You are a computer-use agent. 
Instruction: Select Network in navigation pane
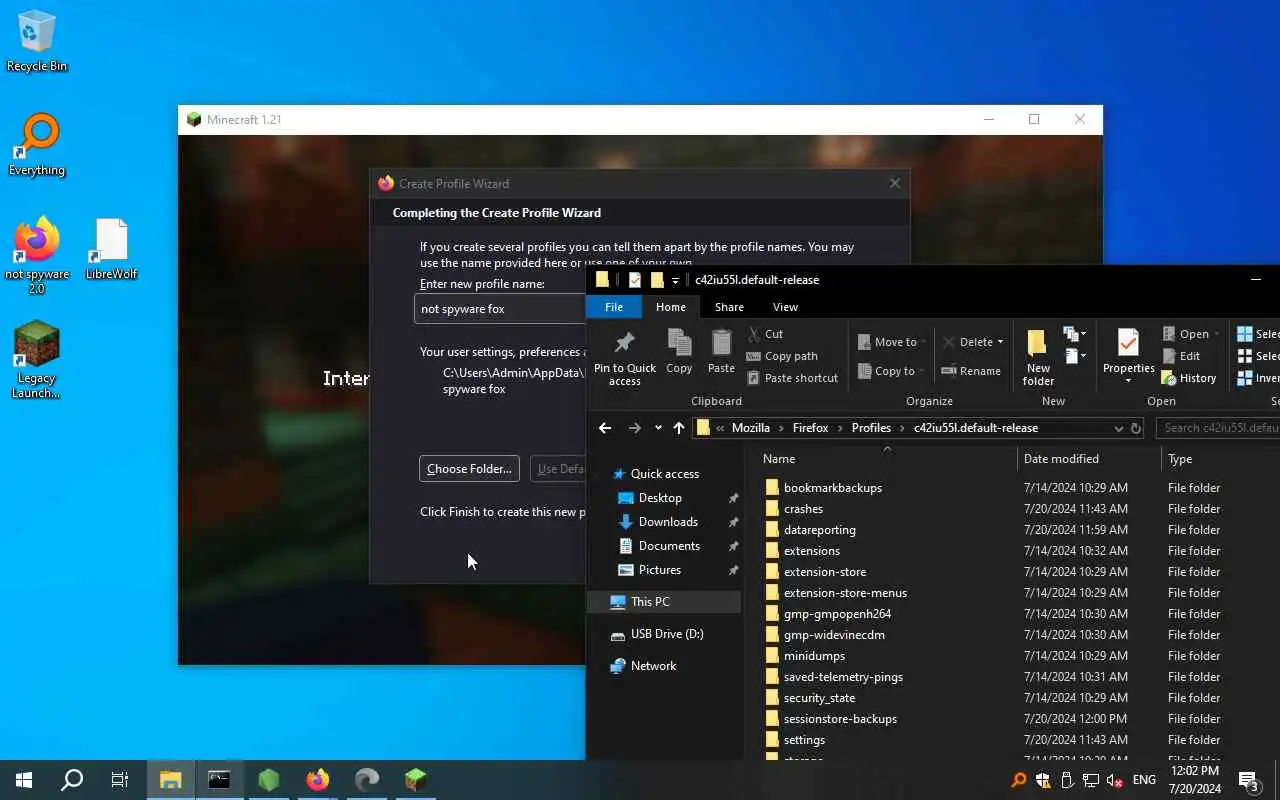653,666
